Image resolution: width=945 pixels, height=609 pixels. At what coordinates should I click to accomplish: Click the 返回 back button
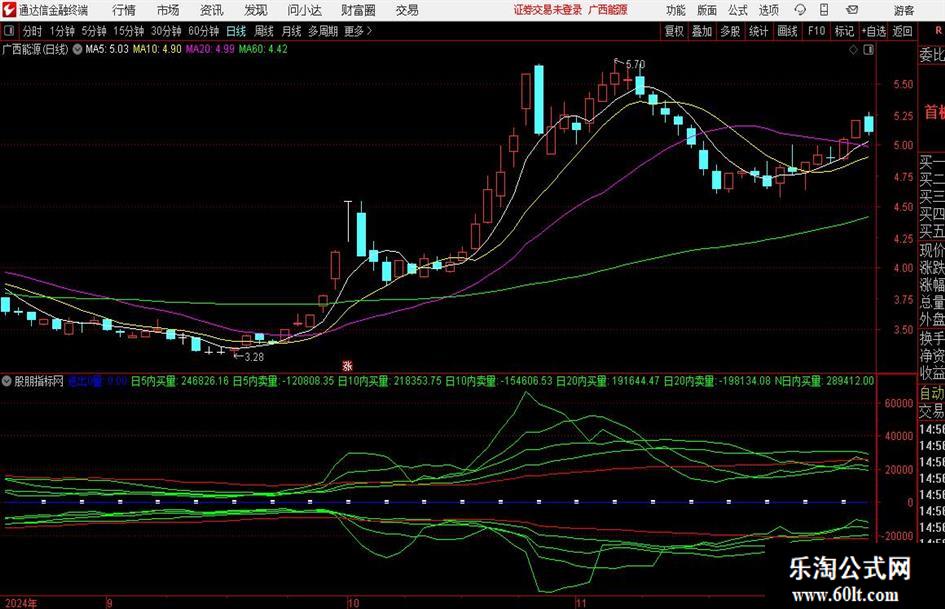click(x=902, y=31)
